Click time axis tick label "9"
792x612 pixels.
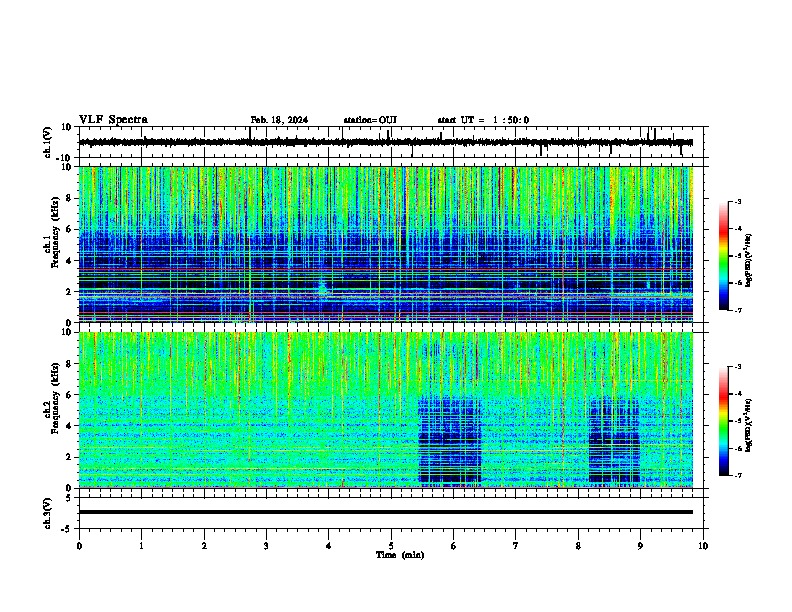click(x=640, y=546)
